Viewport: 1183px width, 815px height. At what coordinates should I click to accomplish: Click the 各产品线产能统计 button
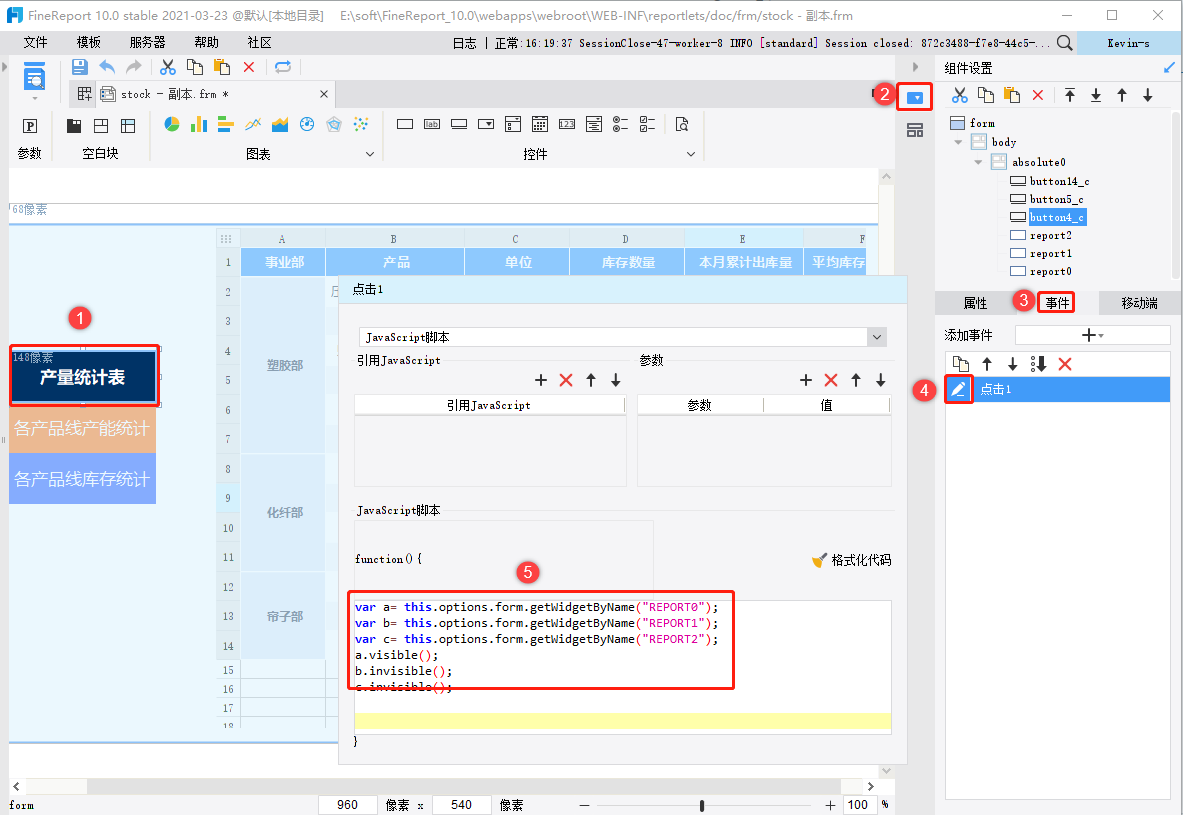click(x=82, y=429)
